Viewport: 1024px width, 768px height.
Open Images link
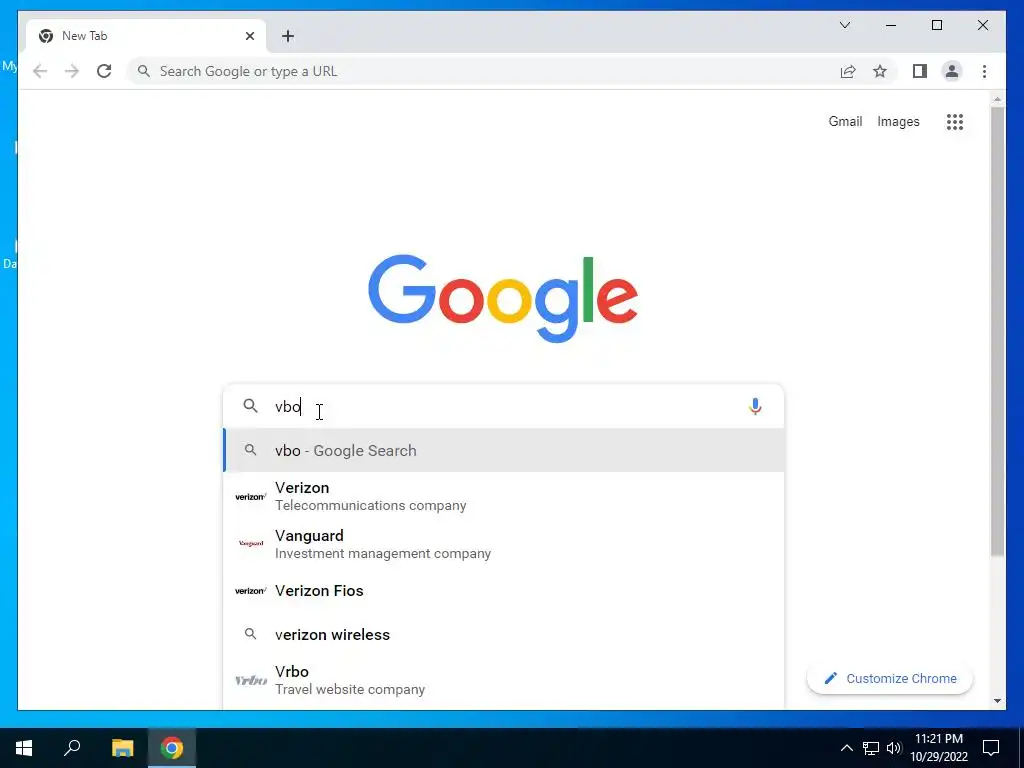[x=898, y=121]
